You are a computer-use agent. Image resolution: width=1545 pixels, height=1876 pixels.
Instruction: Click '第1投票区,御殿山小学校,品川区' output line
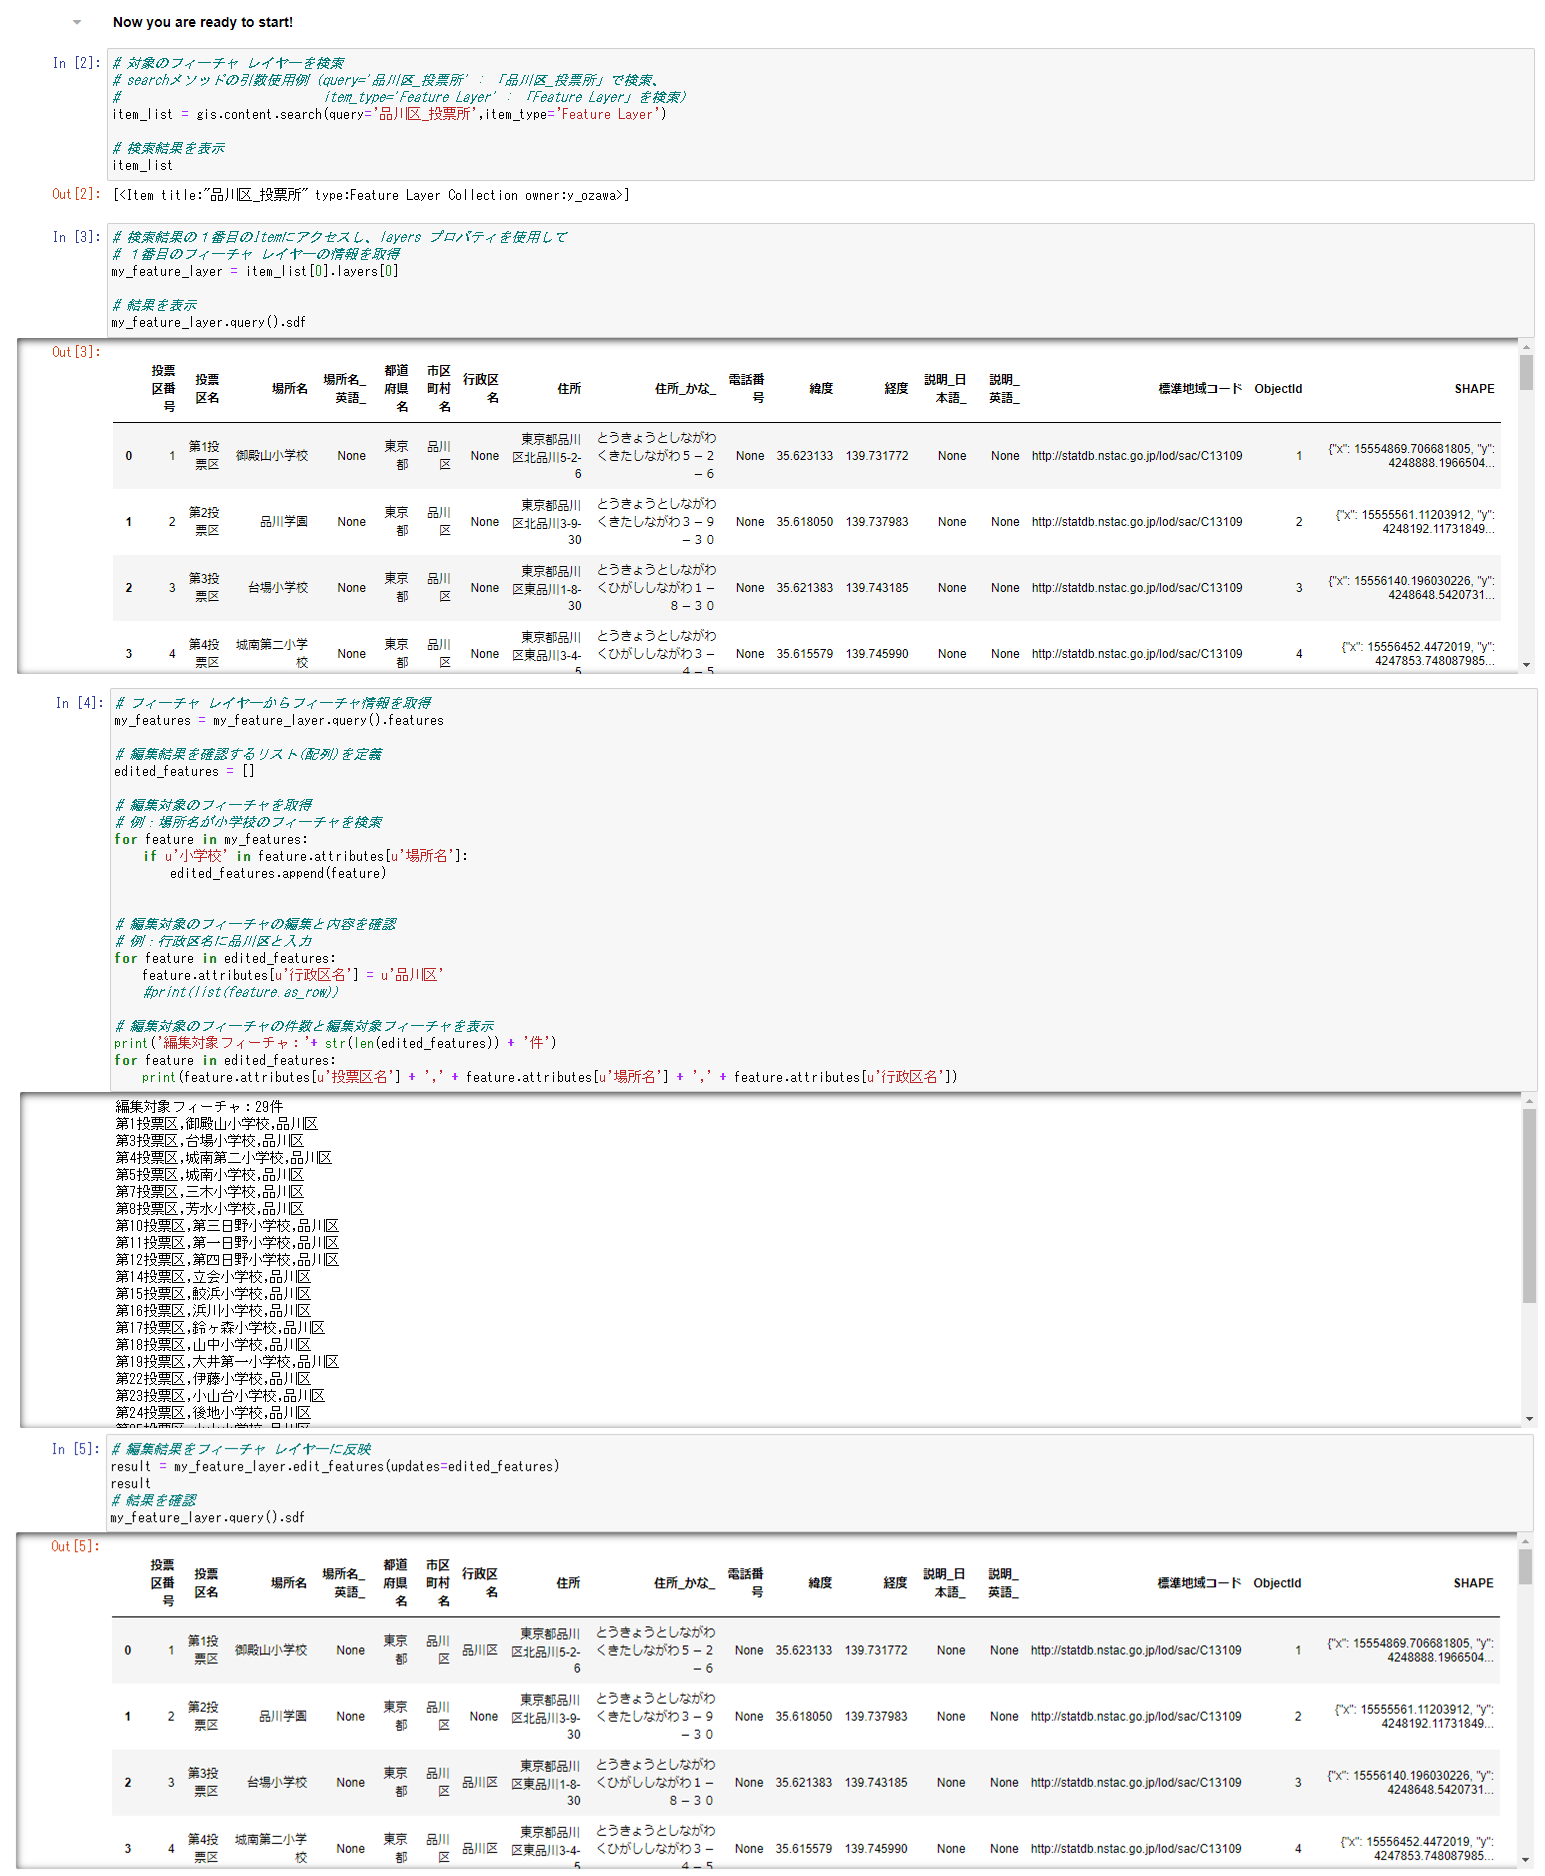[217, 1124]
